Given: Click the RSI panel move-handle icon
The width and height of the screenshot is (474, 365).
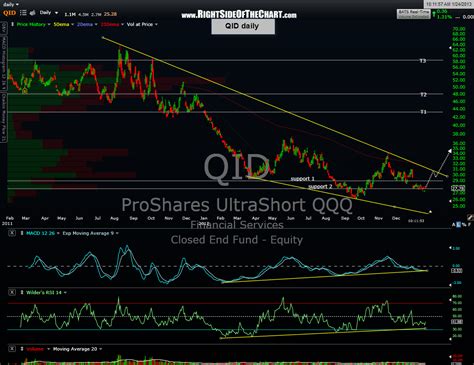Looking at the screenshot, I should [22, 292].
